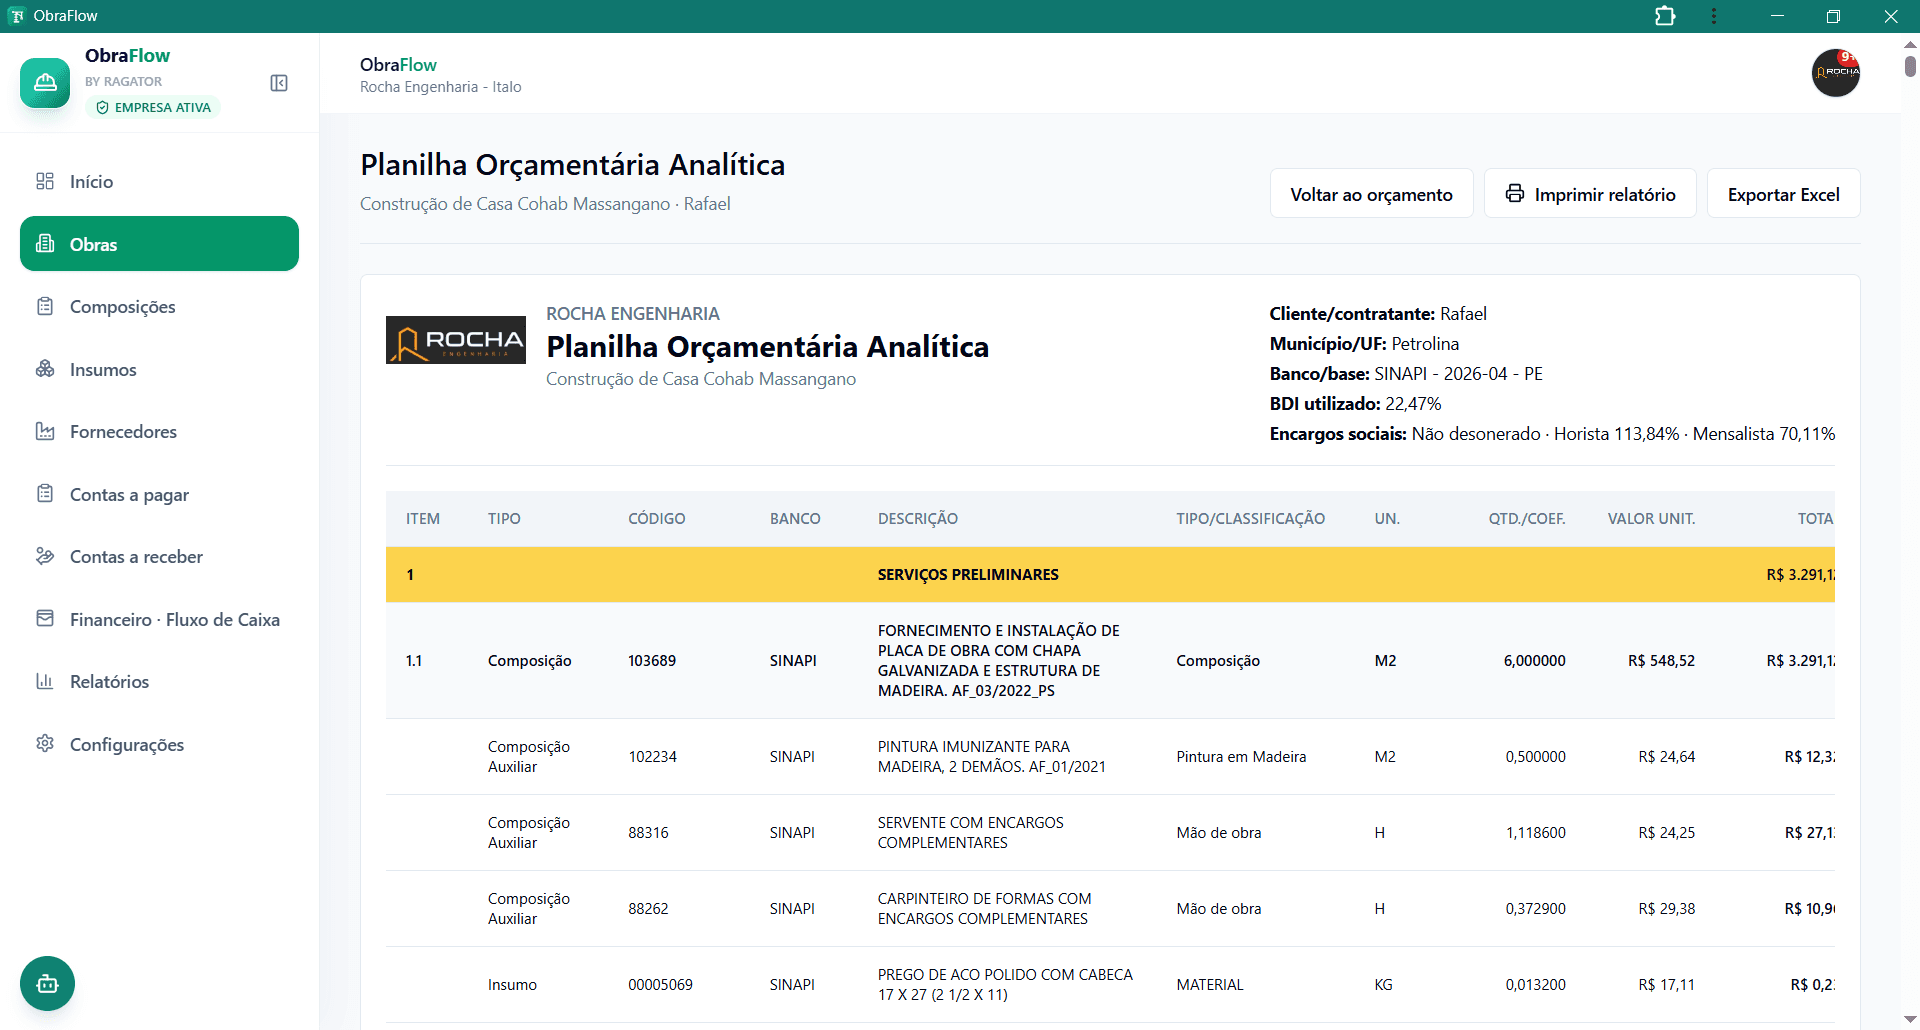The width and height of the screenshot is (1920, 1030).
Task: Click Exportar Excel button
Action: pyautogui.click(x=1783, y=194)
